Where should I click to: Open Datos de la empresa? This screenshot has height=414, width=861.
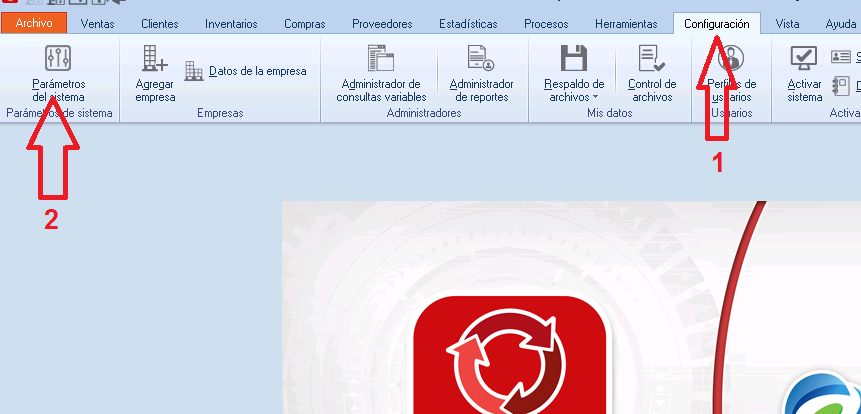point(245,71)
